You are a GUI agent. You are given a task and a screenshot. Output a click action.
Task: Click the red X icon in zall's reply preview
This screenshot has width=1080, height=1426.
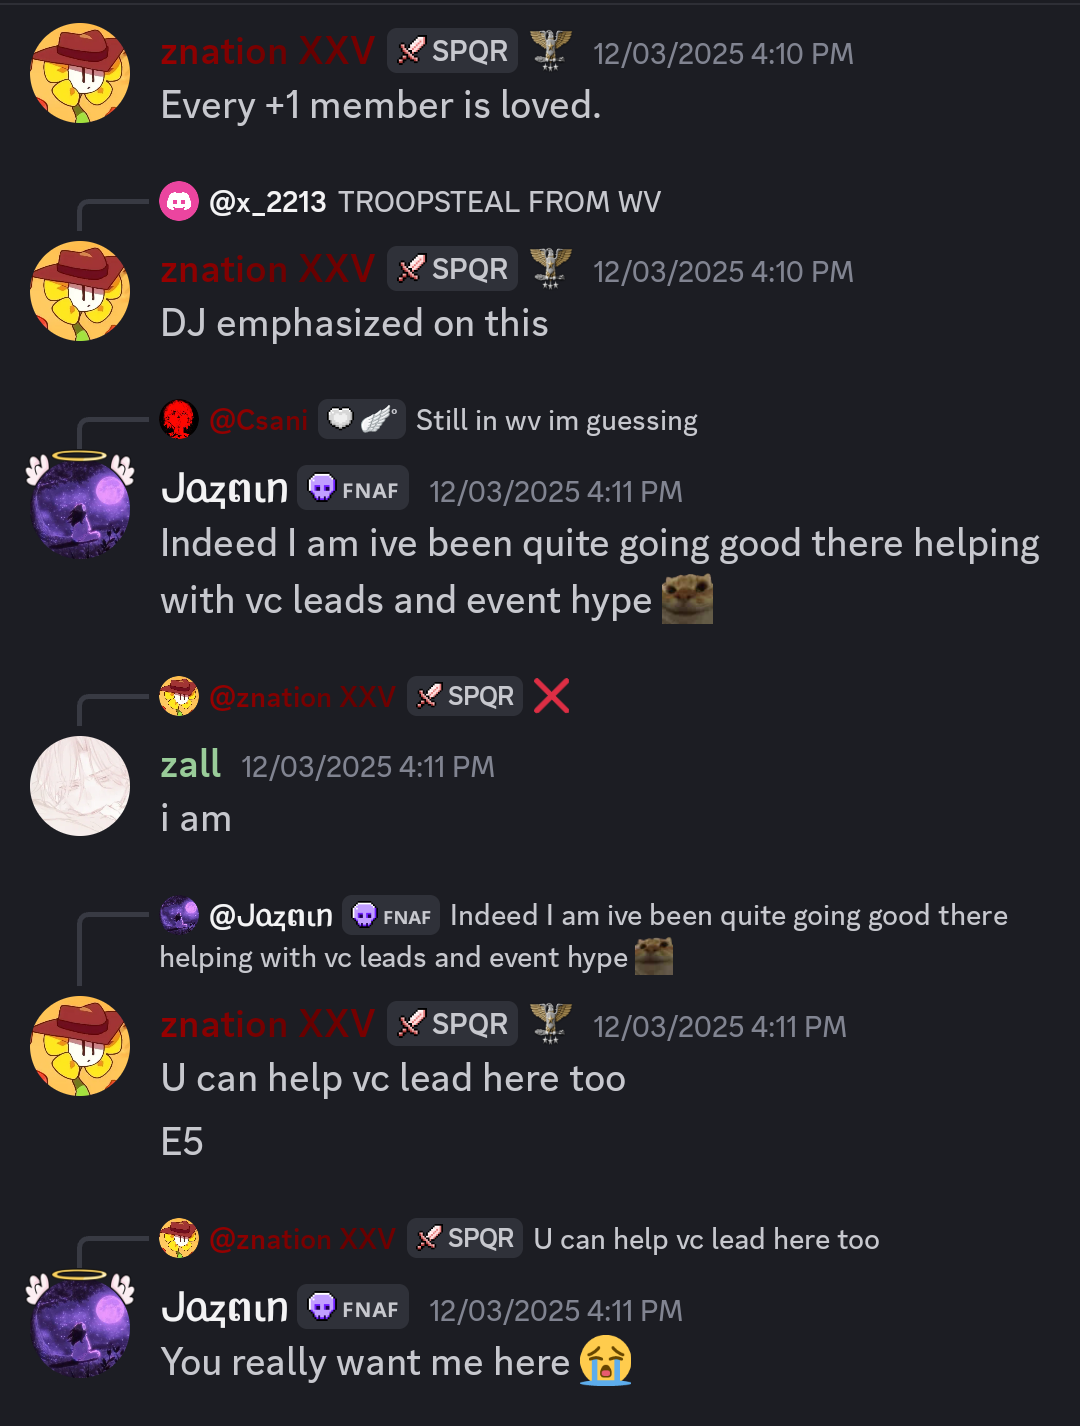(x=551, y=695)
